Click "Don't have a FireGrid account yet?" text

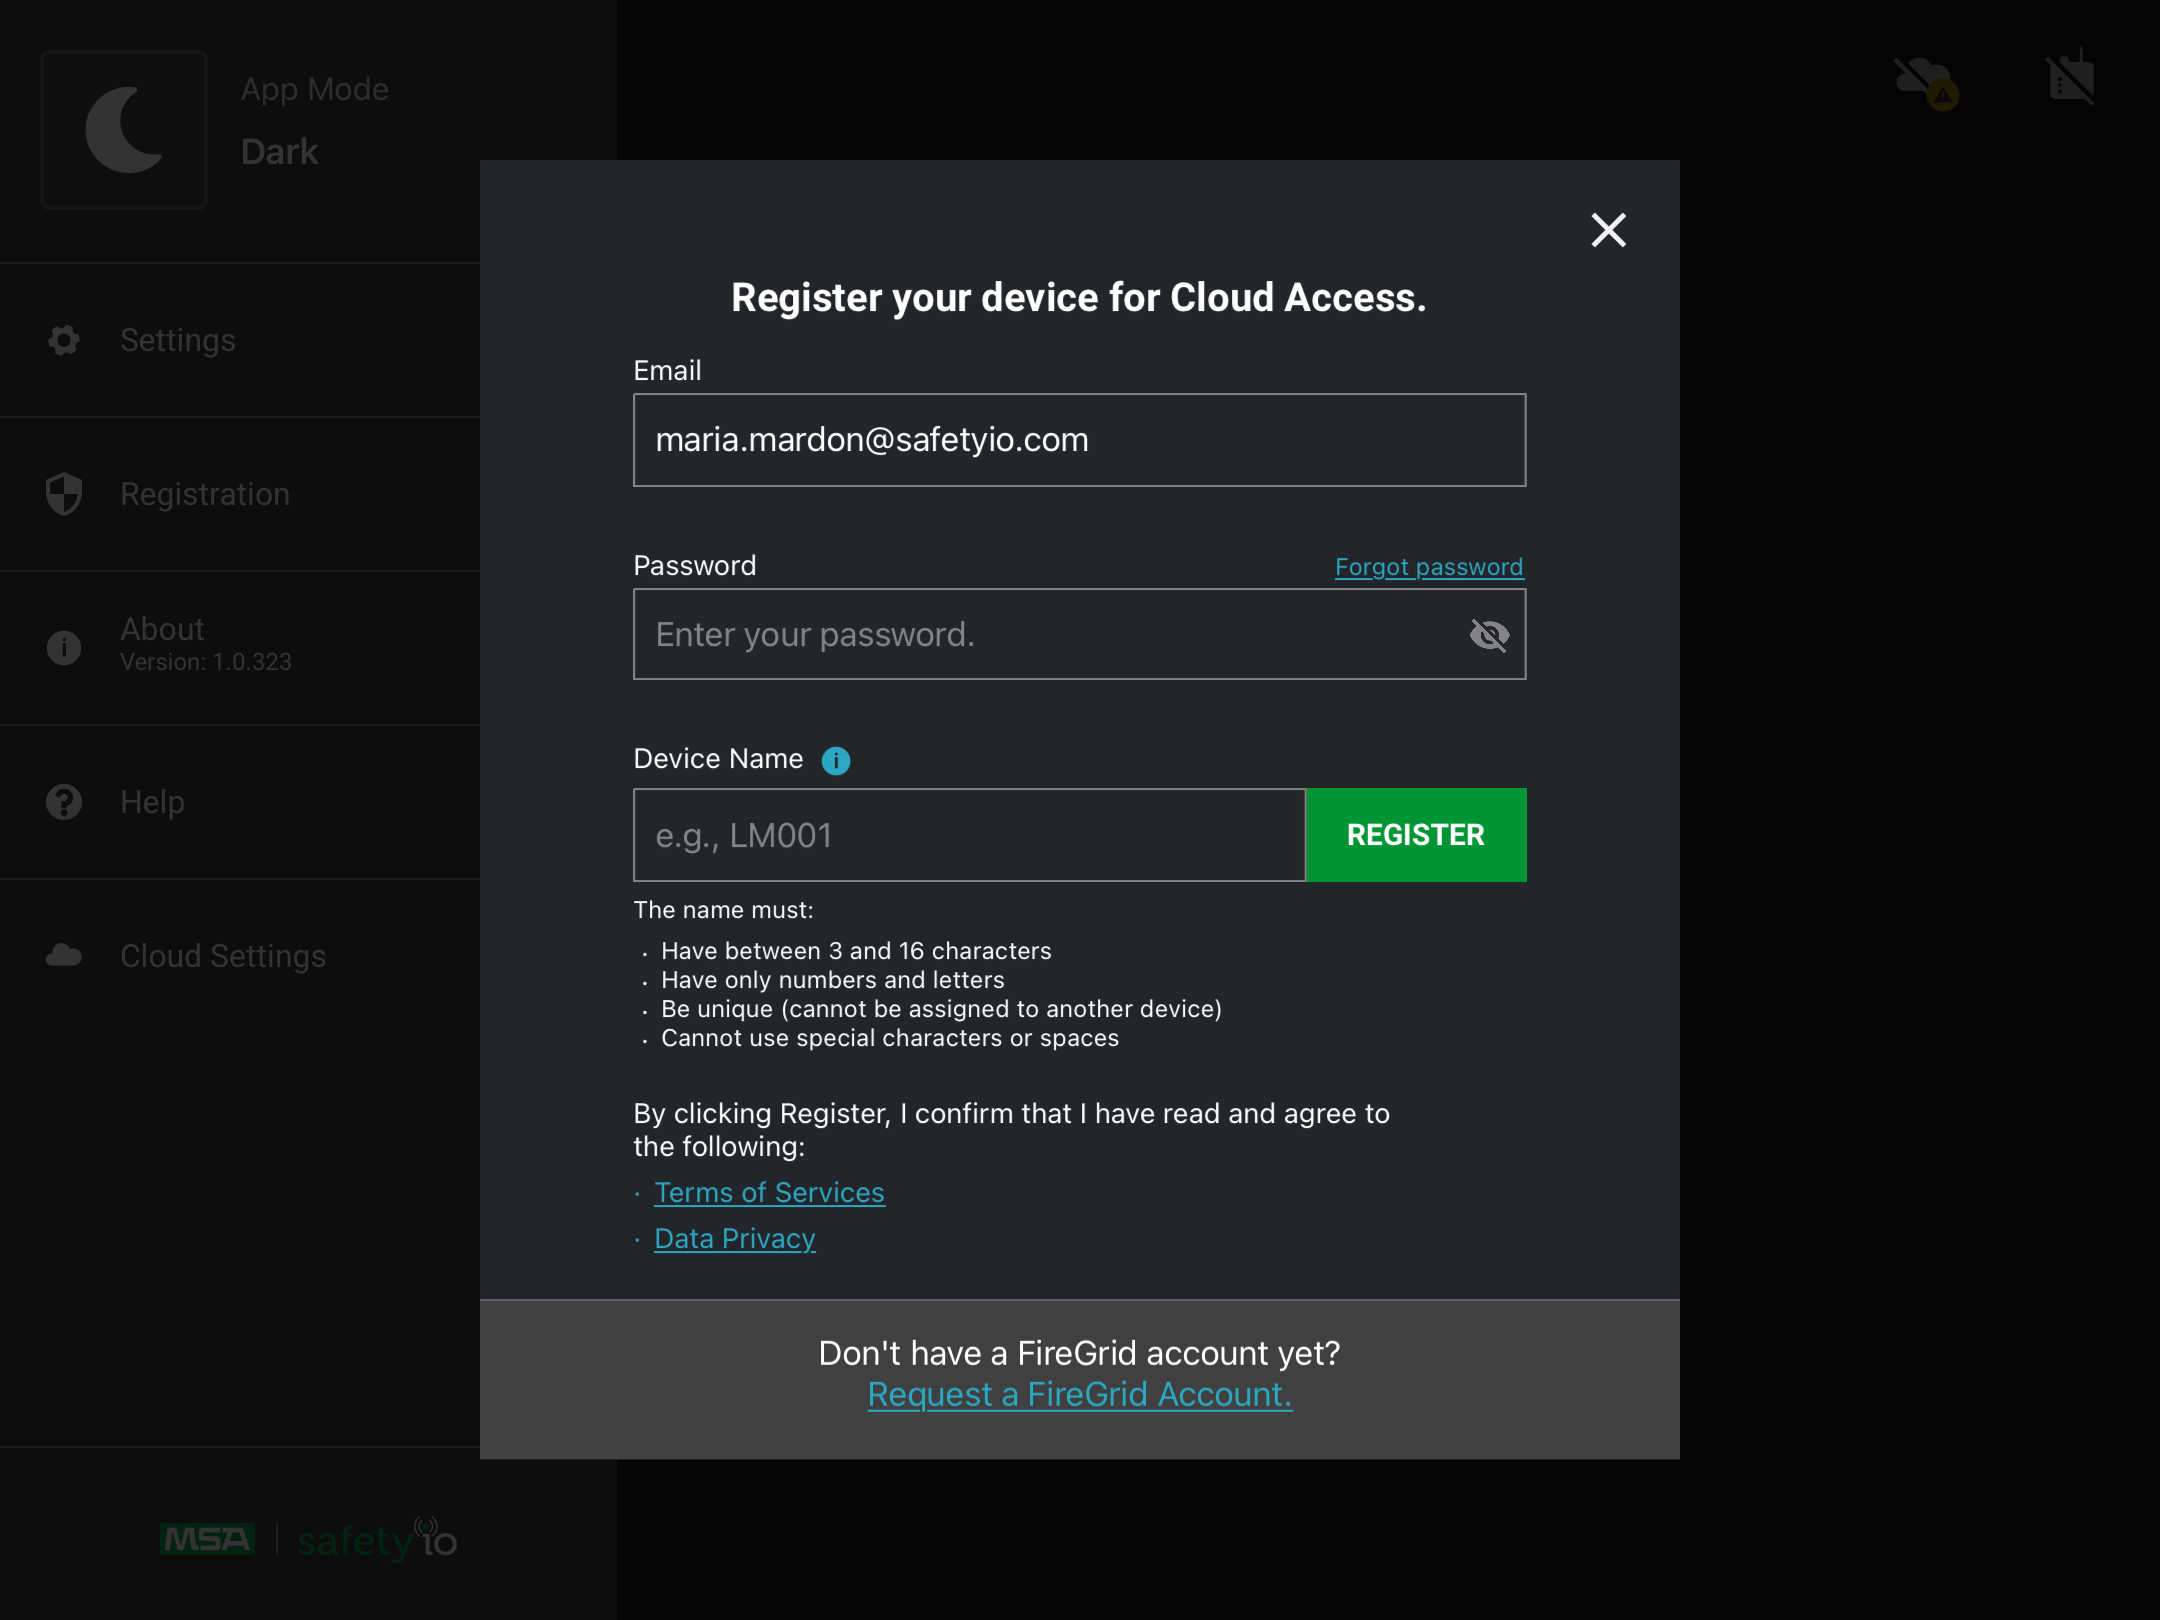(x=1079, y=1353)
